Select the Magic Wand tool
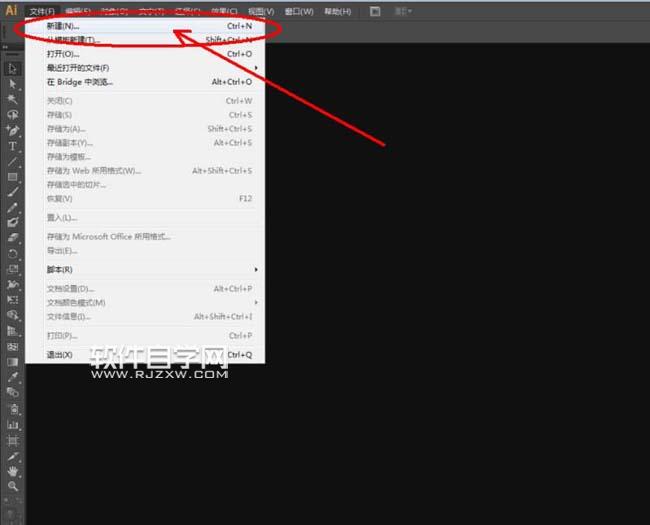Viewport: 650px width, 525px height. coord(12,100)
